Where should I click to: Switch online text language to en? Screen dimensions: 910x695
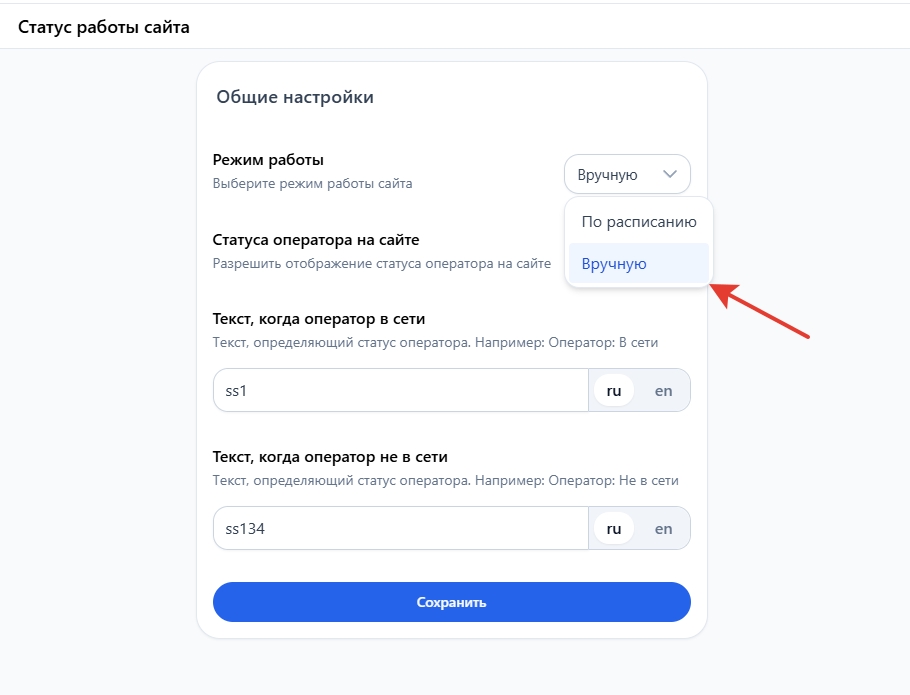663,391
